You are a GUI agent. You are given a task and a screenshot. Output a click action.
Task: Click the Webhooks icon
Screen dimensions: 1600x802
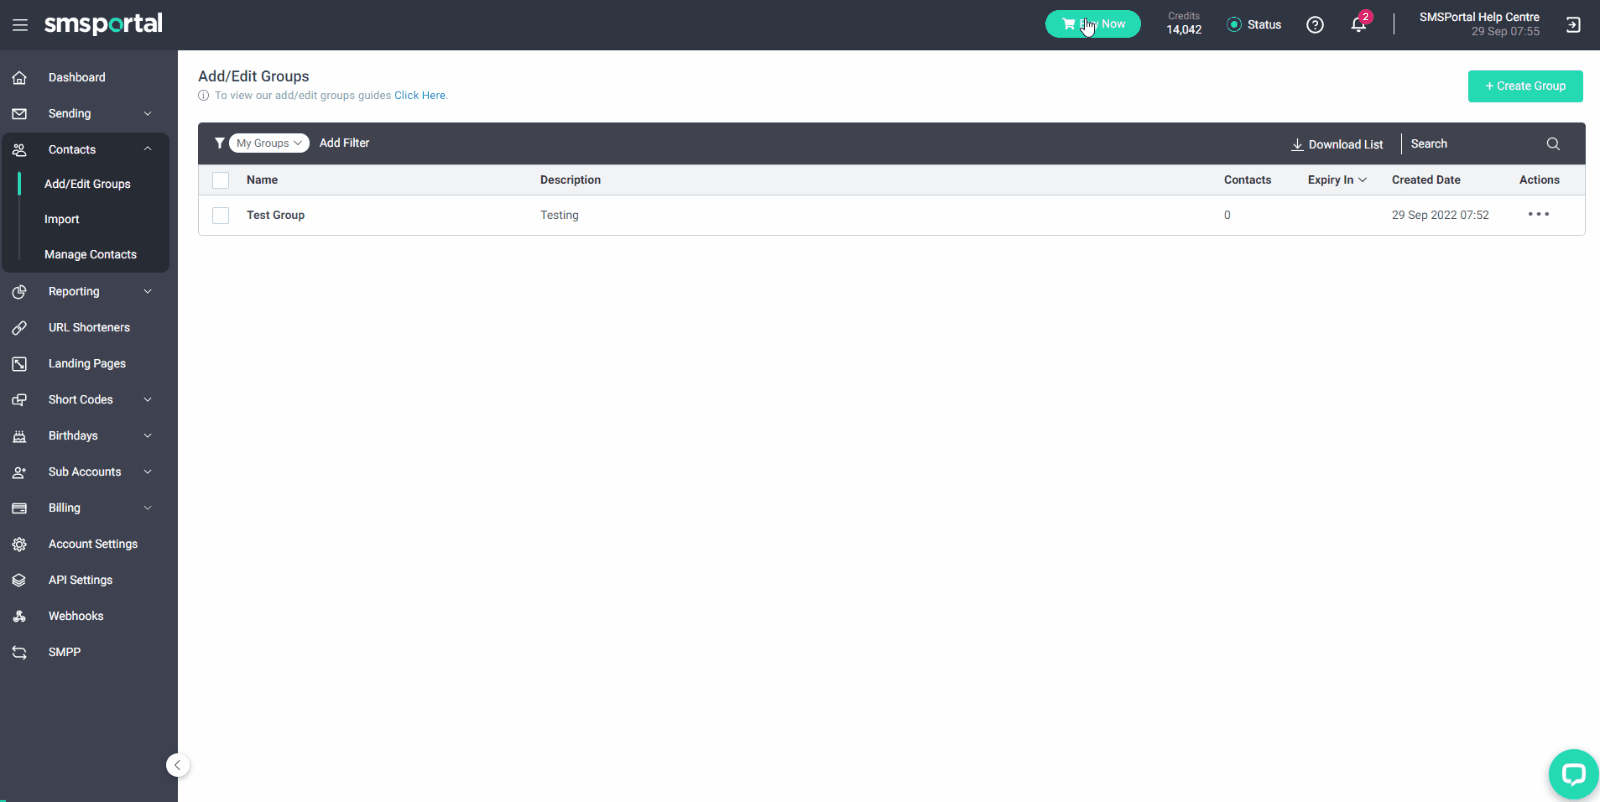click(x=19, y=616)
